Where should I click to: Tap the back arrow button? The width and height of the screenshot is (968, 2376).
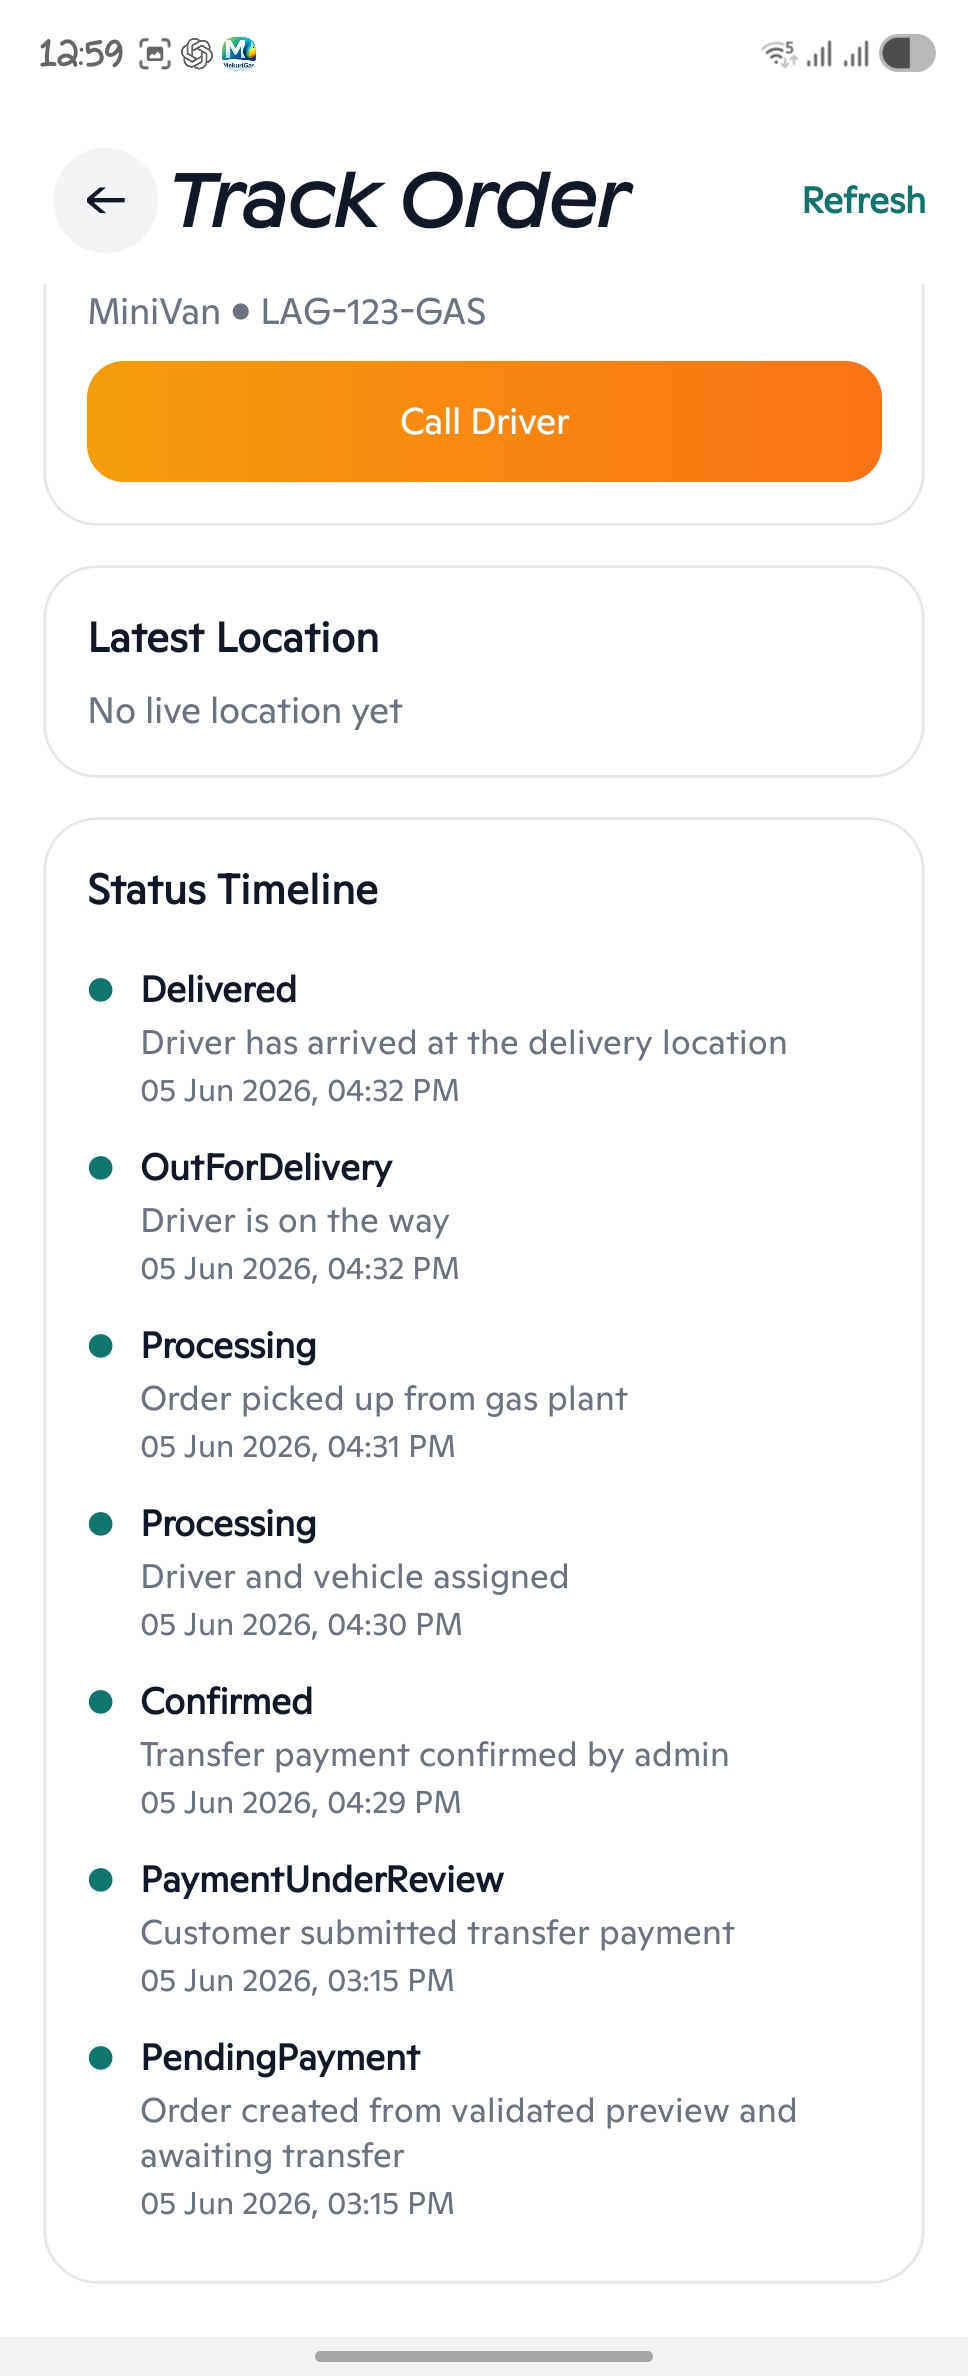pyautogui.click(x=105, y=200)
